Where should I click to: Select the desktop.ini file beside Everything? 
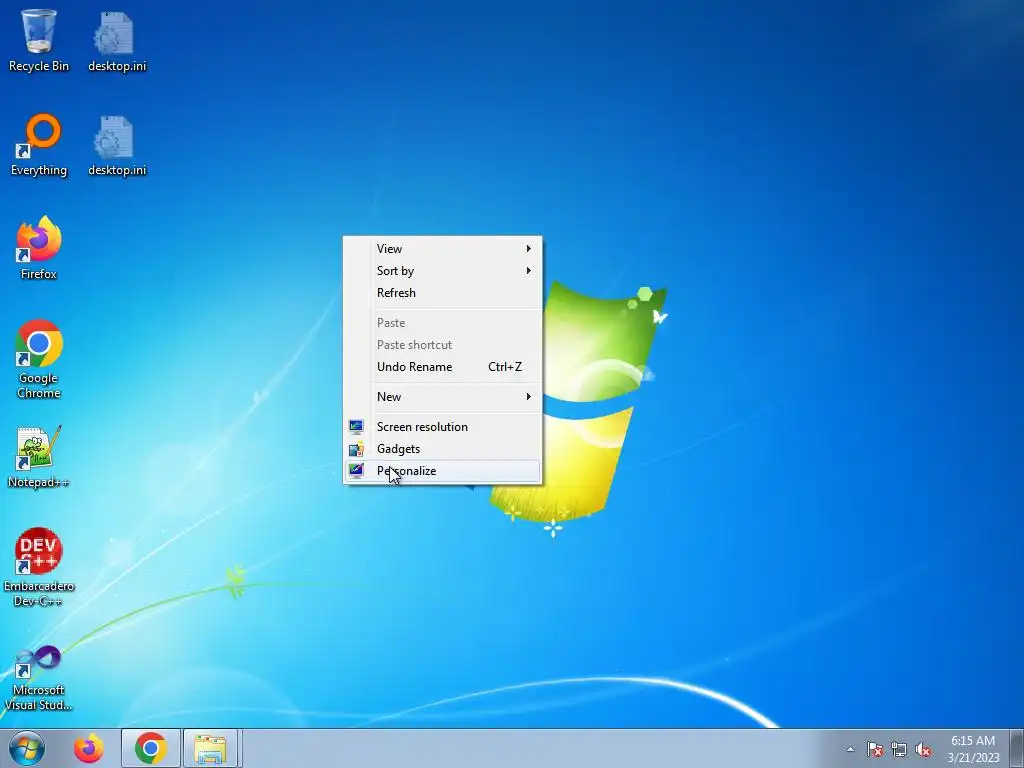(x=117, y=145)
